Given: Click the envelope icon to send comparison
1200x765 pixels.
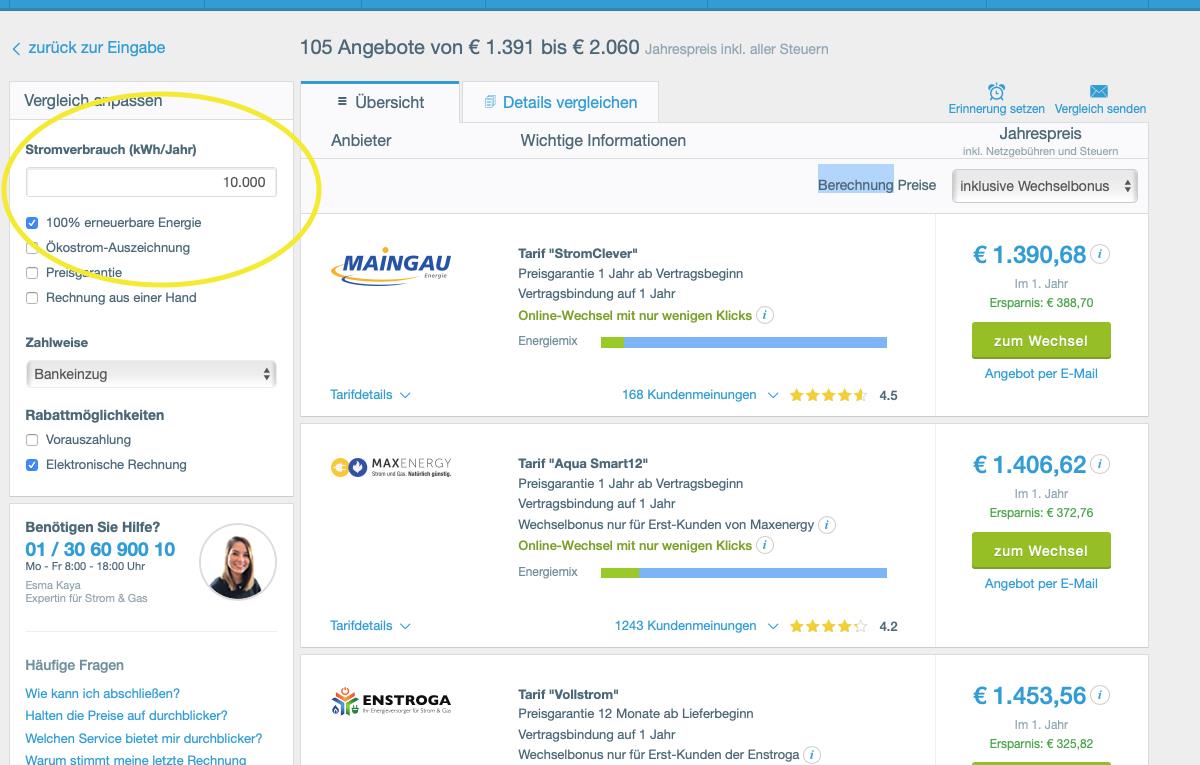Looking at the screenshot, I should 1099,91.
